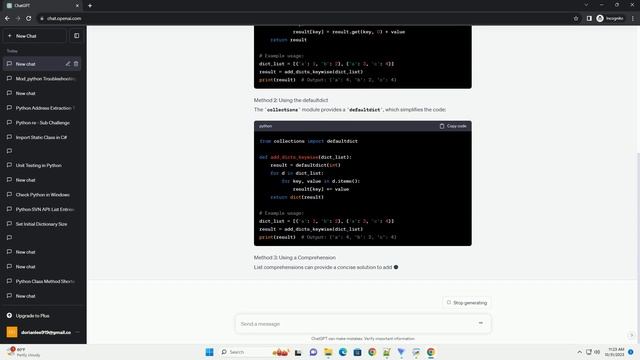The image size is (640, 360).
Task: Open the Python re - Sub Challenge chat
Action: click(x=42, y=122)
